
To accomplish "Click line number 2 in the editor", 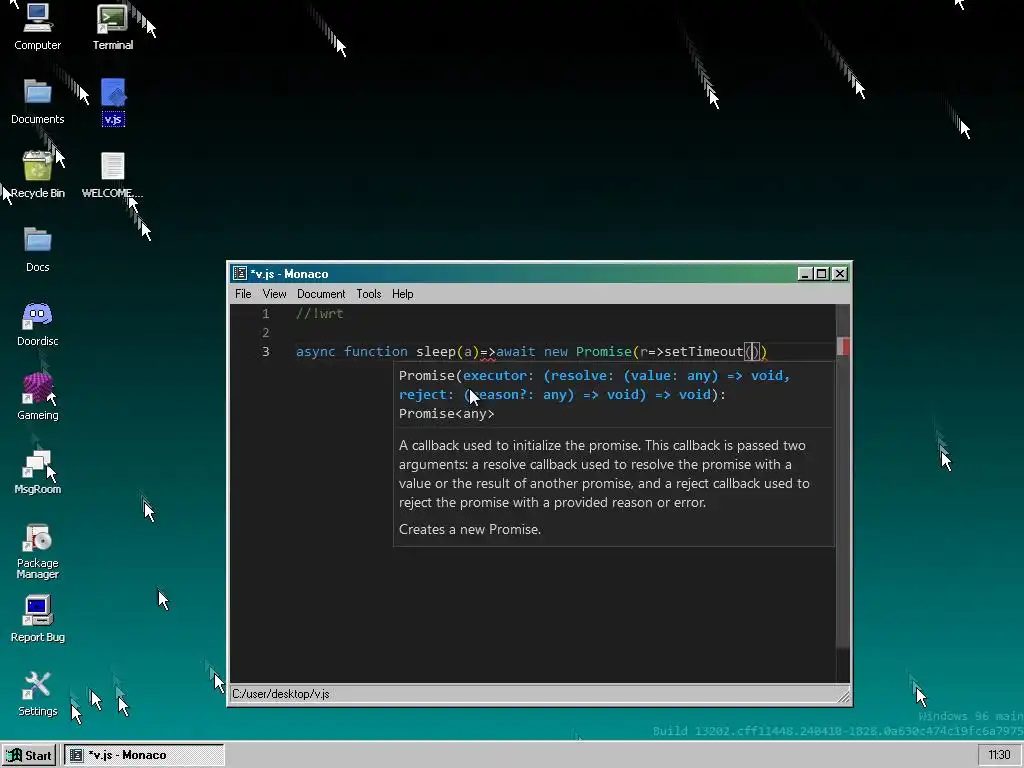I will (266, 333).
